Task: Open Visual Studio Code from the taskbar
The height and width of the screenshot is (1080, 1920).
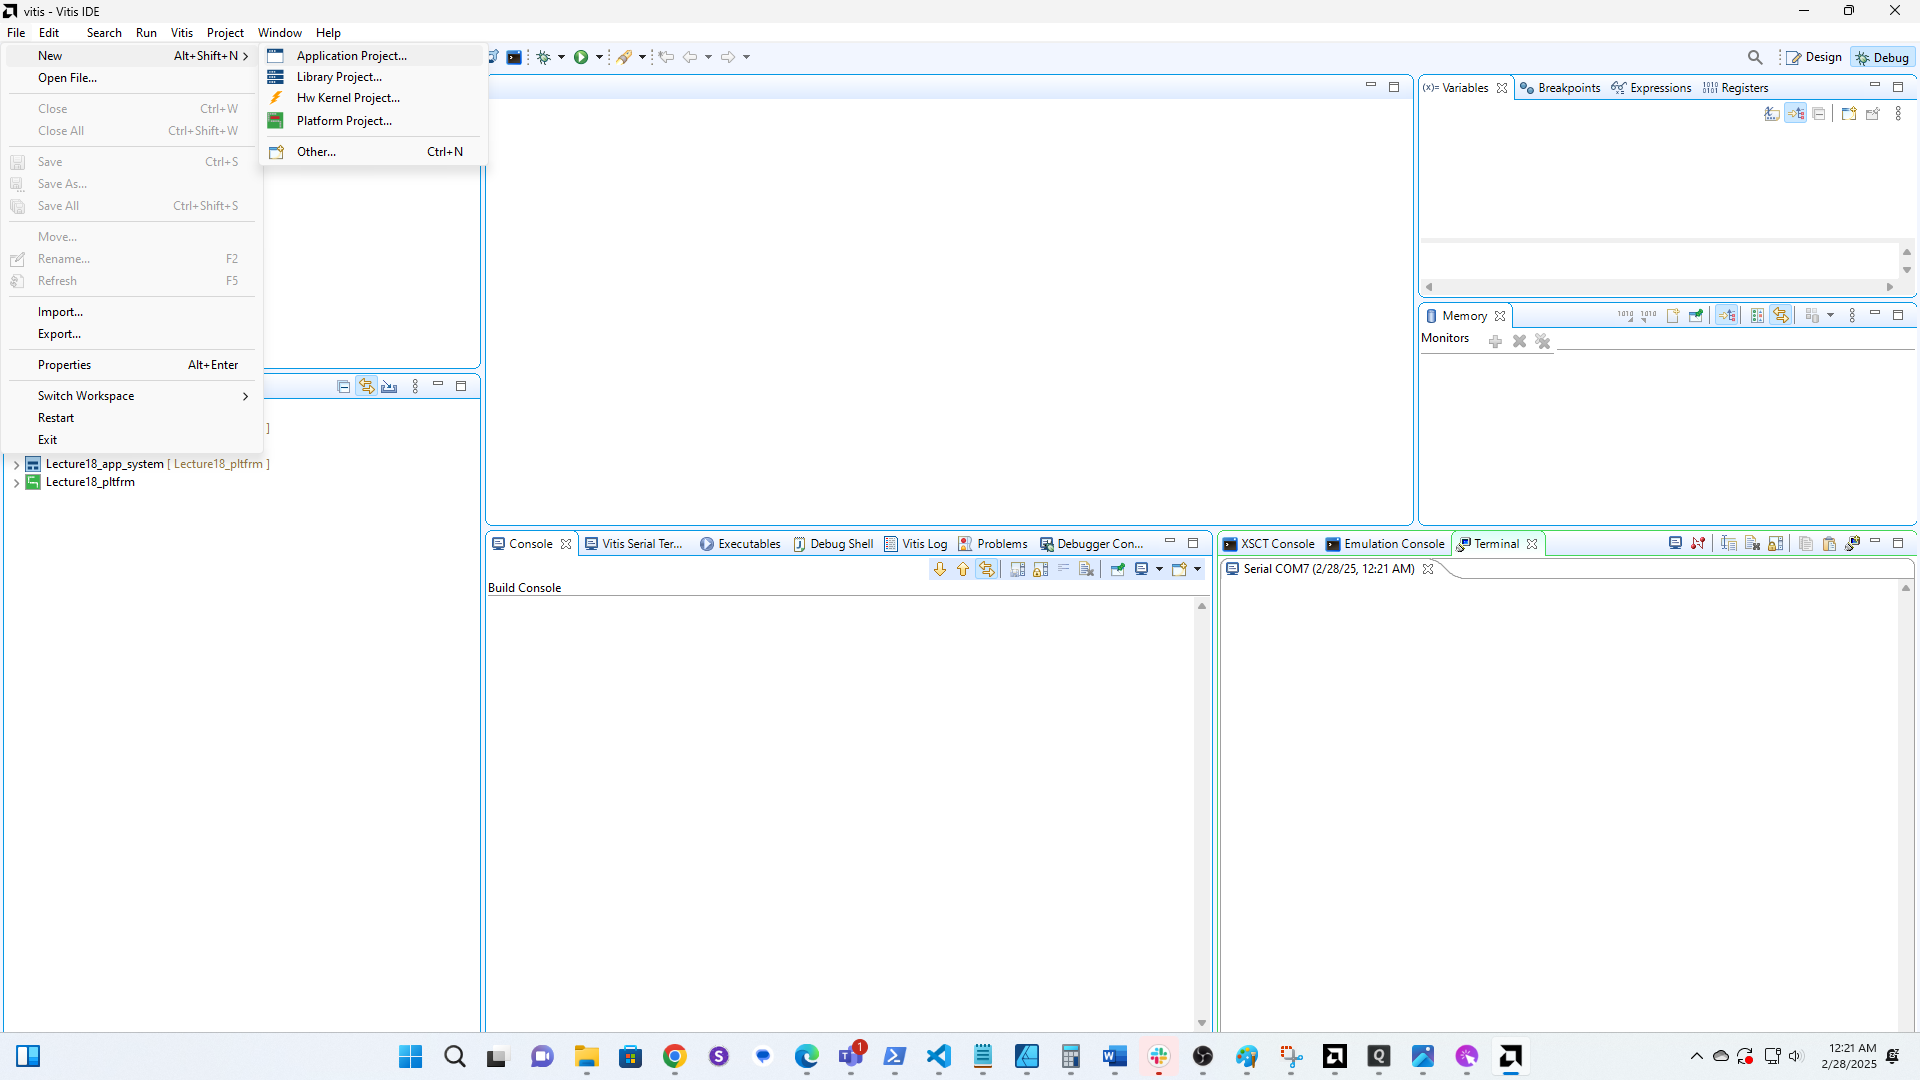Action: click(938, 1057)
